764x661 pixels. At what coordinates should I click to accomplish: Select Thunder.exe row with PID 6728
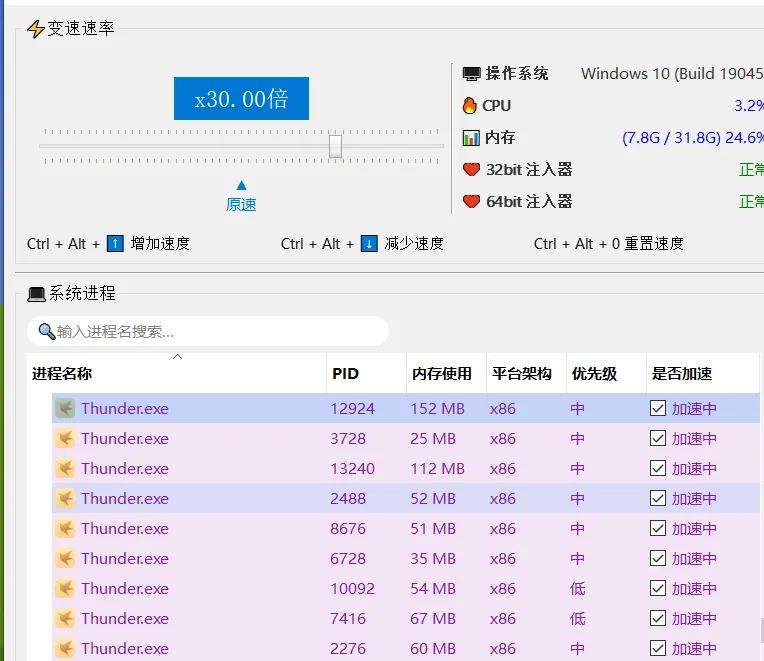point(405,558)
